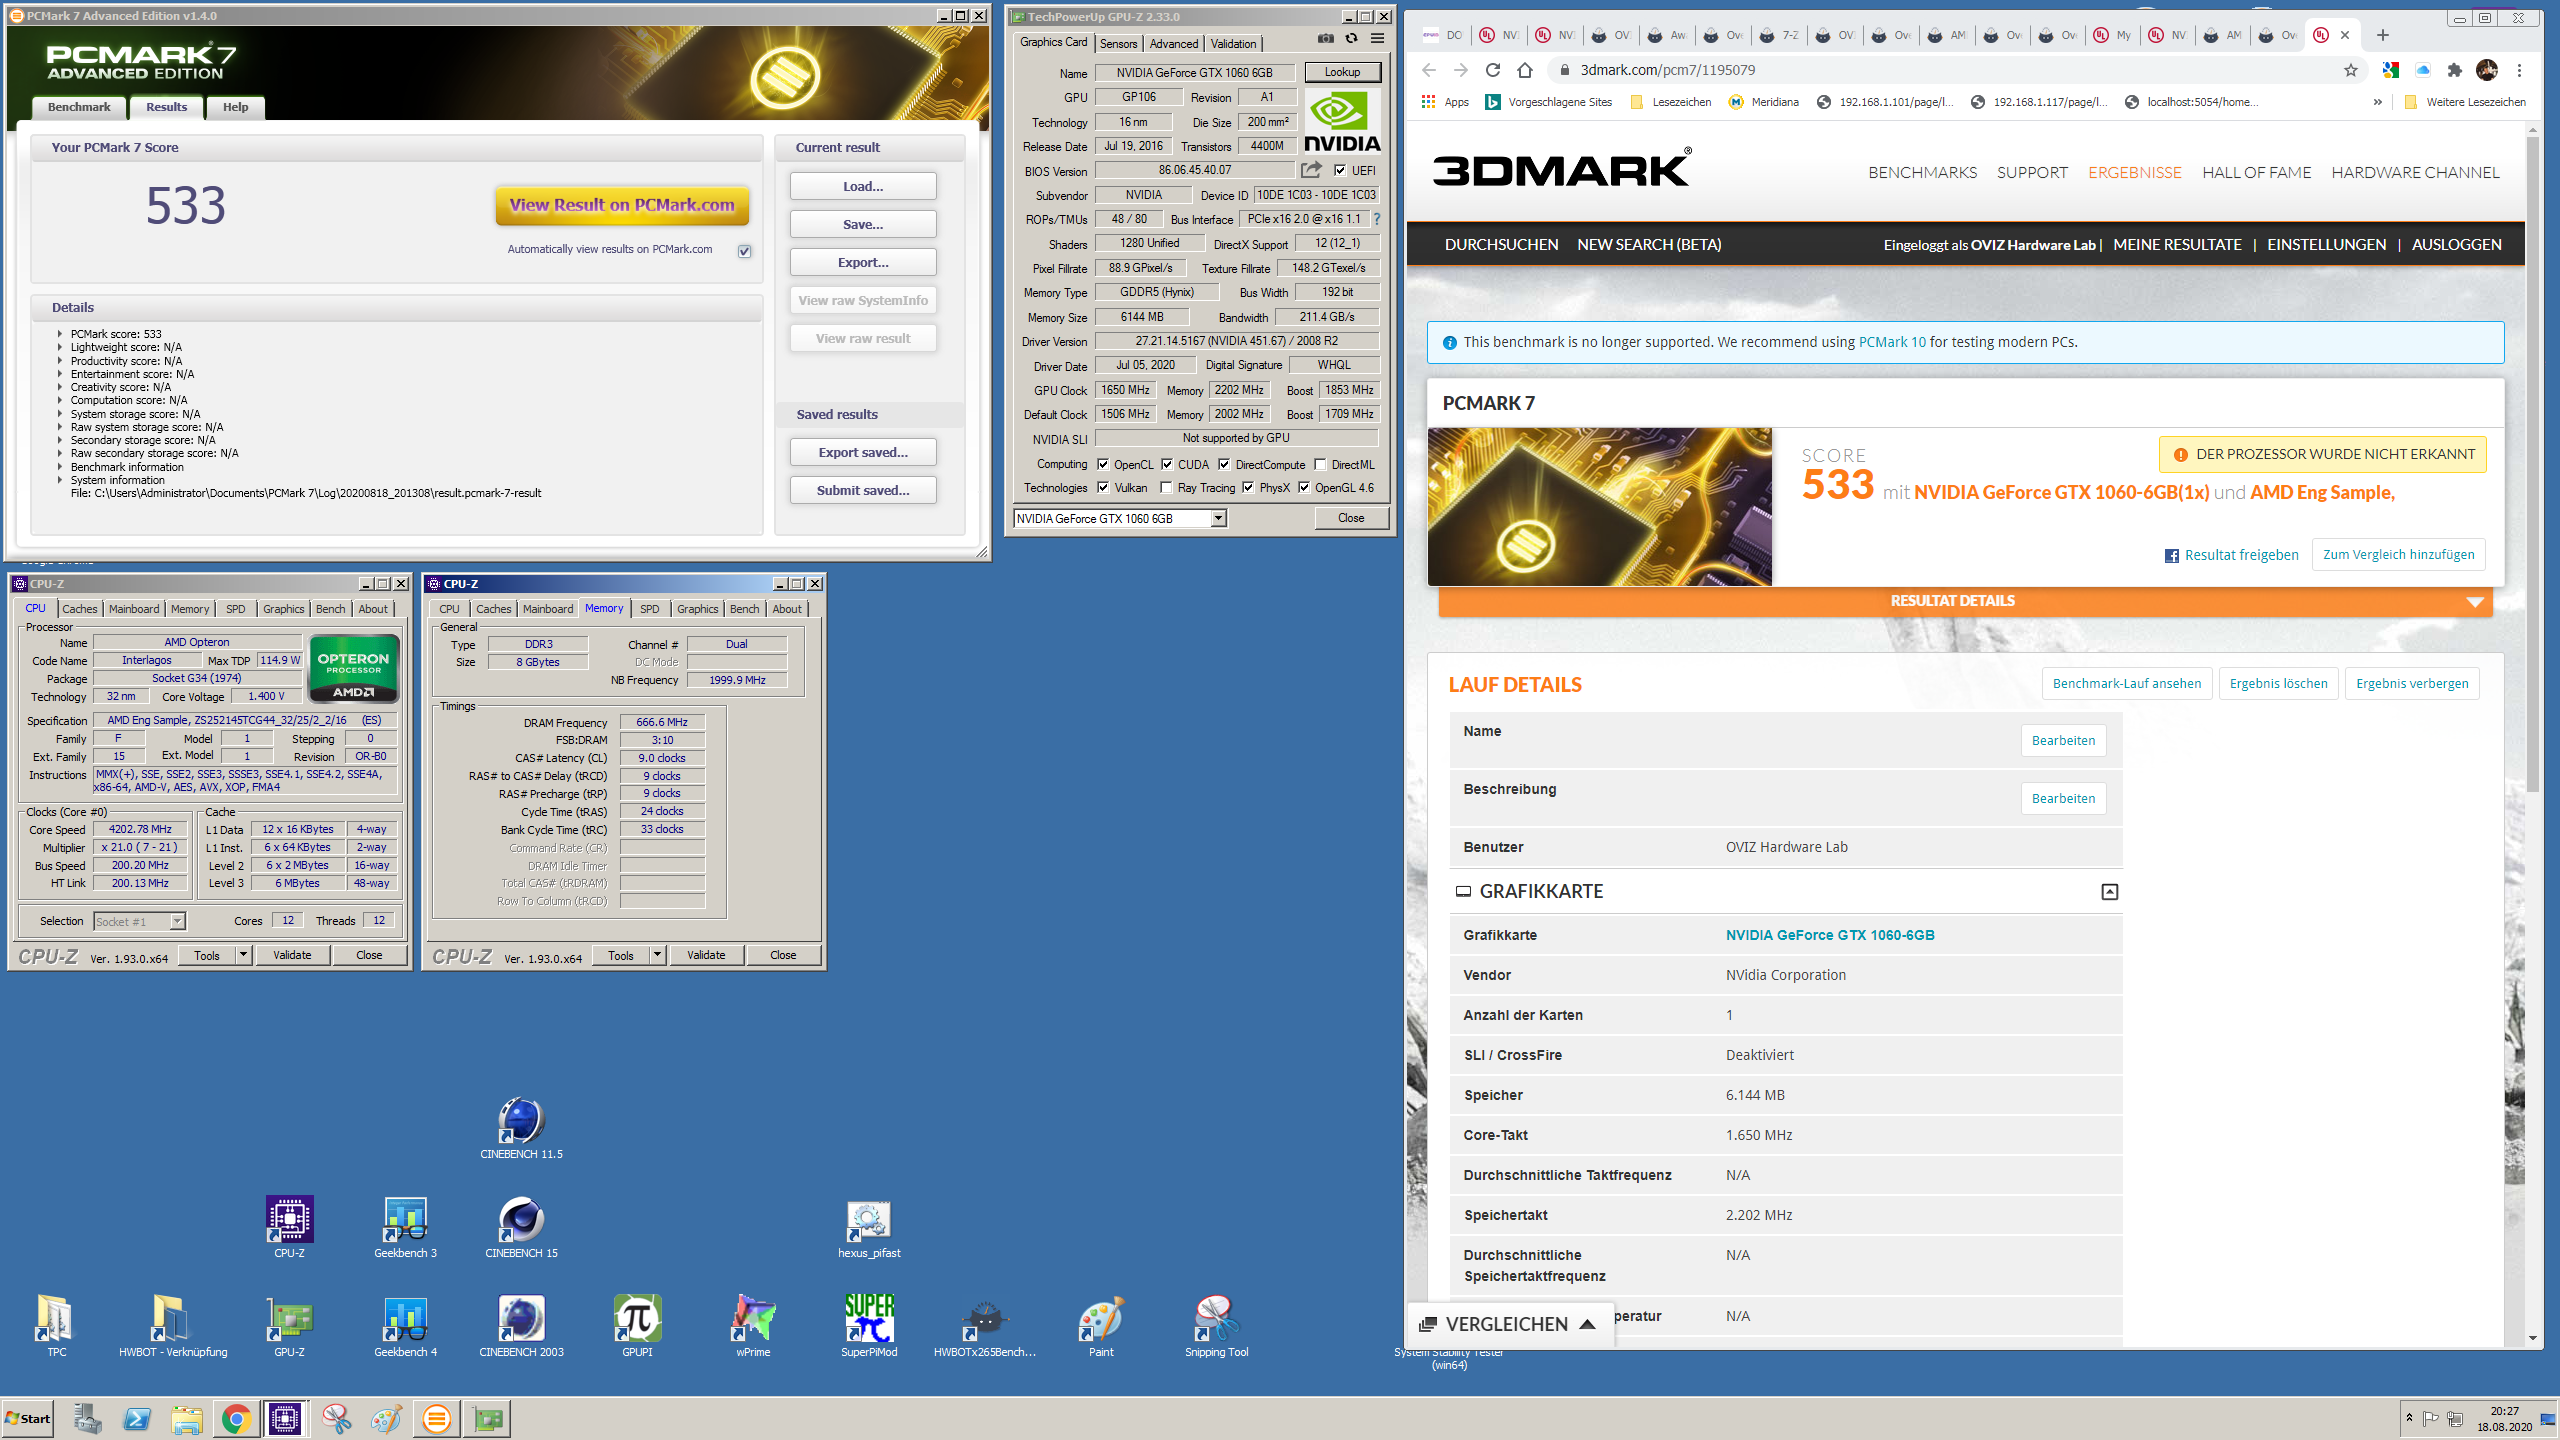The width and height of the screenshot is (2560, 1440).
Task: Toggle the UEFI checkbox in GPU-Z
Action: [1340, 170]
